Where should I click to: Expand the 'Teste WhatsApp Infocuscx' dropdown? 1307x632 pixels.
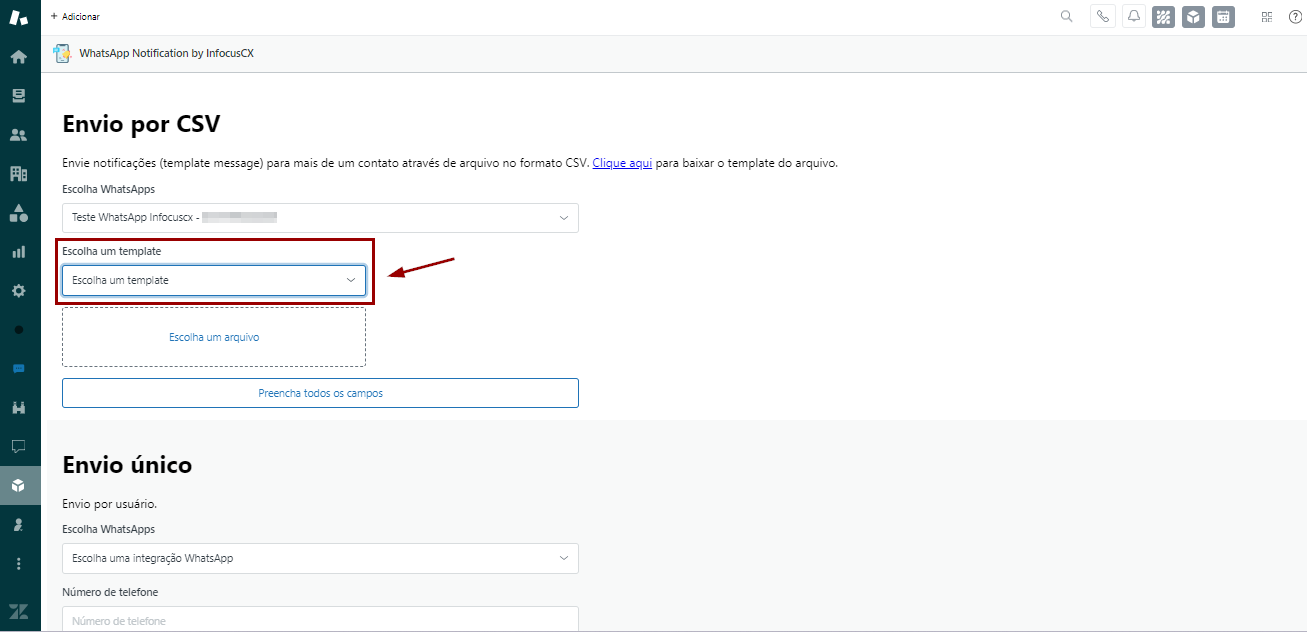point(320,218)
